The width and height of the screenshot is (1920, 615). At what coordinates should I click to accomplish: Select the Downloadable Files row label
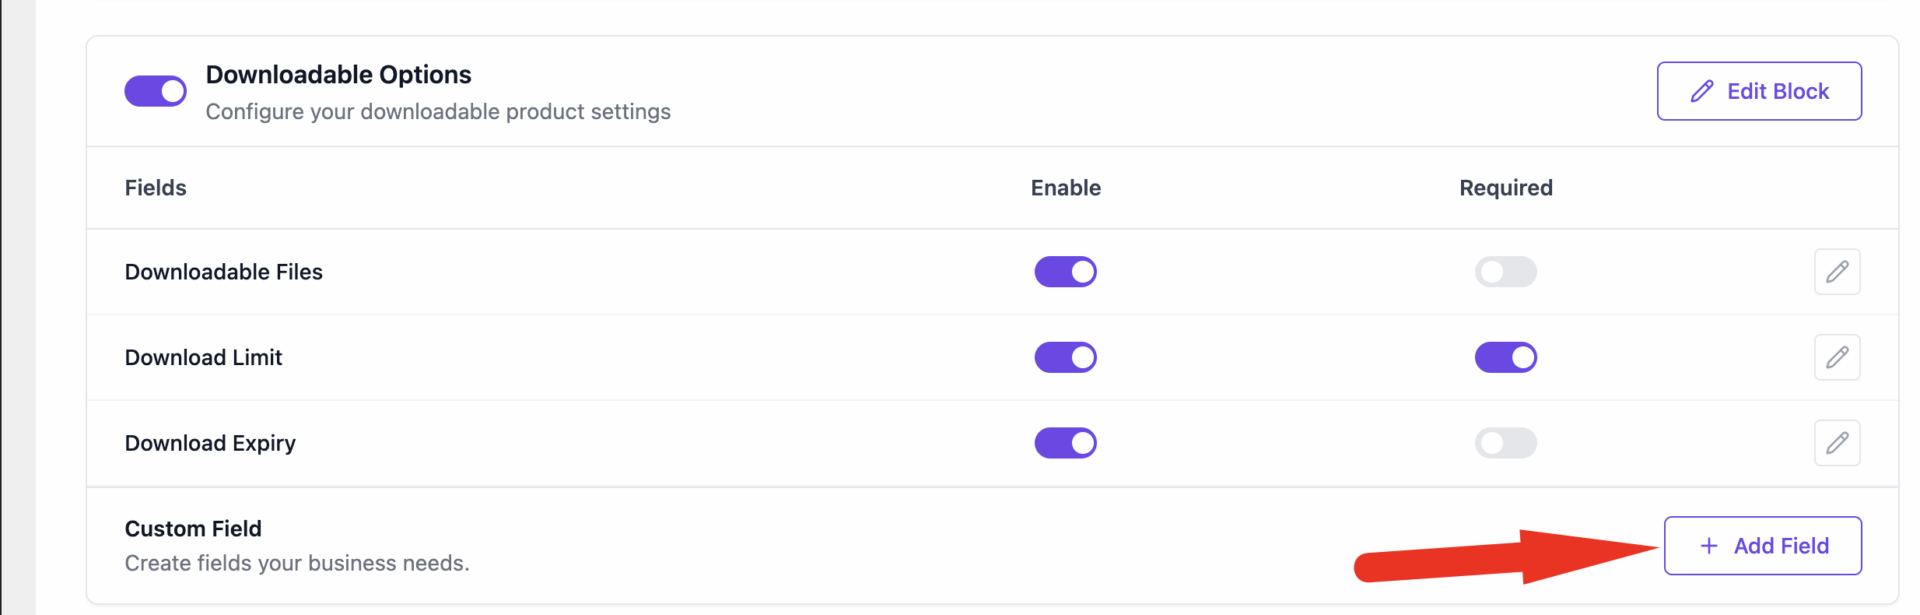click(223, 271)
